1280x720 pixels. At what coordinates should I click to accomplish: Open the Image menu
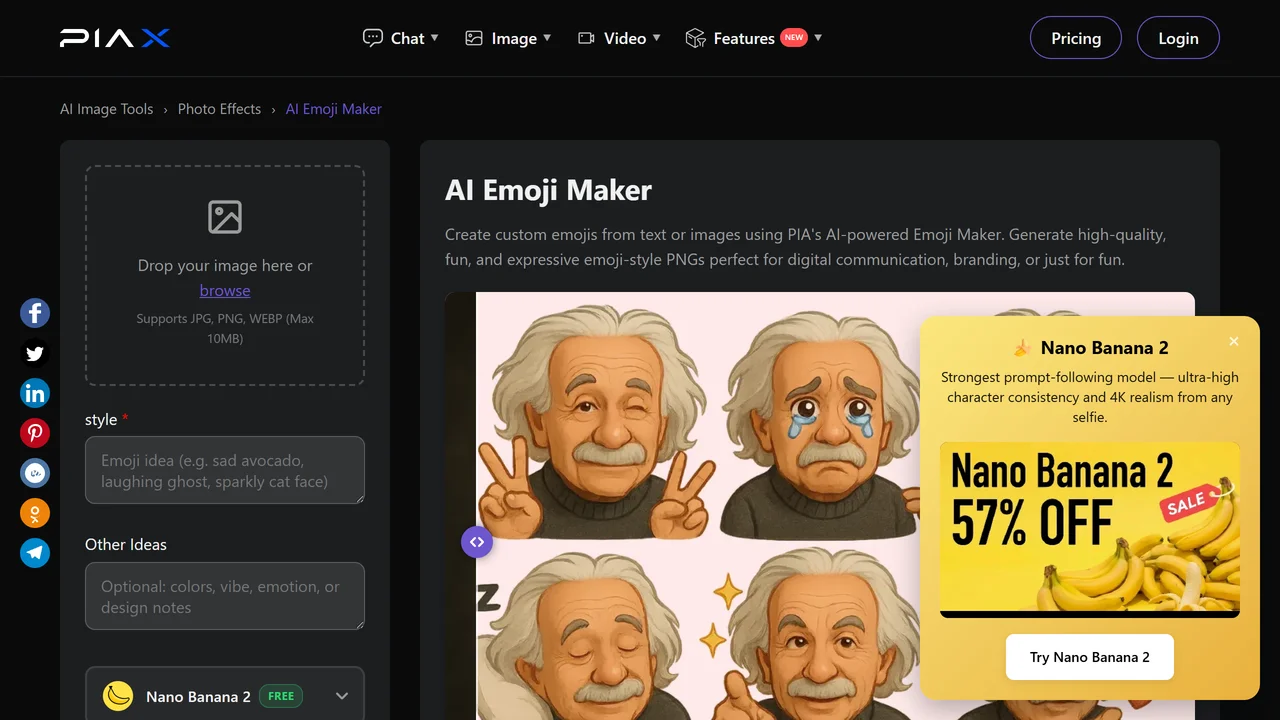click(x=508, y=38)
